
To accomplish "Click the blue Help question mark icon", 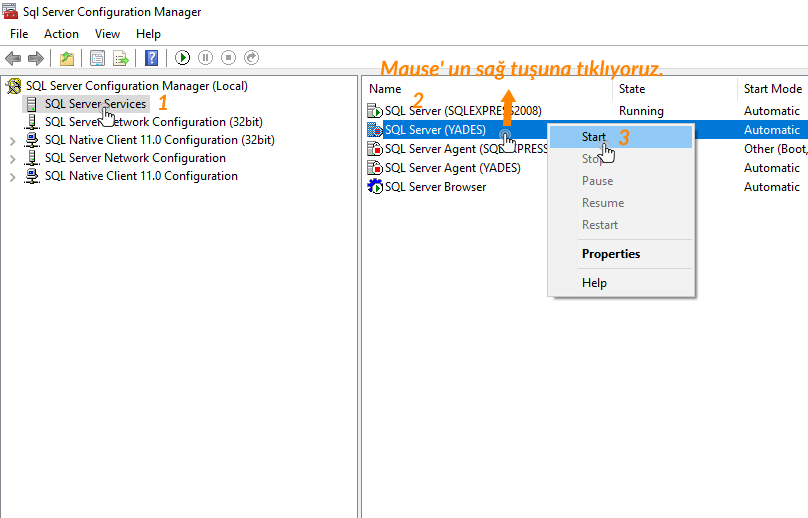I will [x=152, y=59].
